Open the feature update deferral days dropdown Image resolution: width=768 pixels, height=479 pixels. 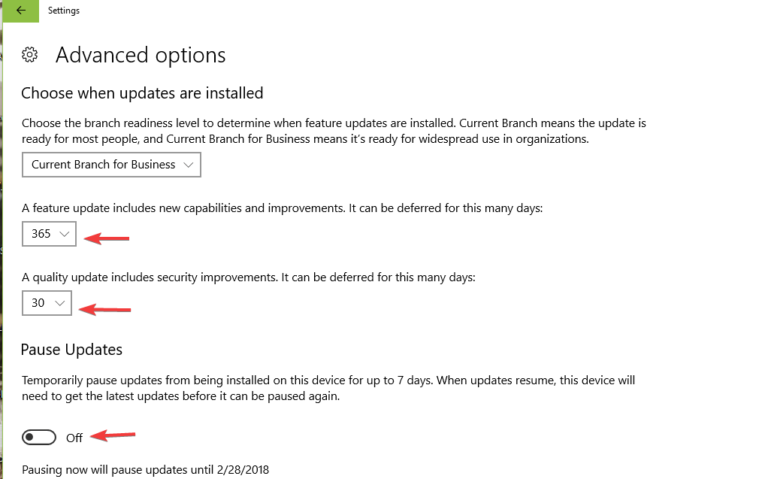tap(49, 234)
